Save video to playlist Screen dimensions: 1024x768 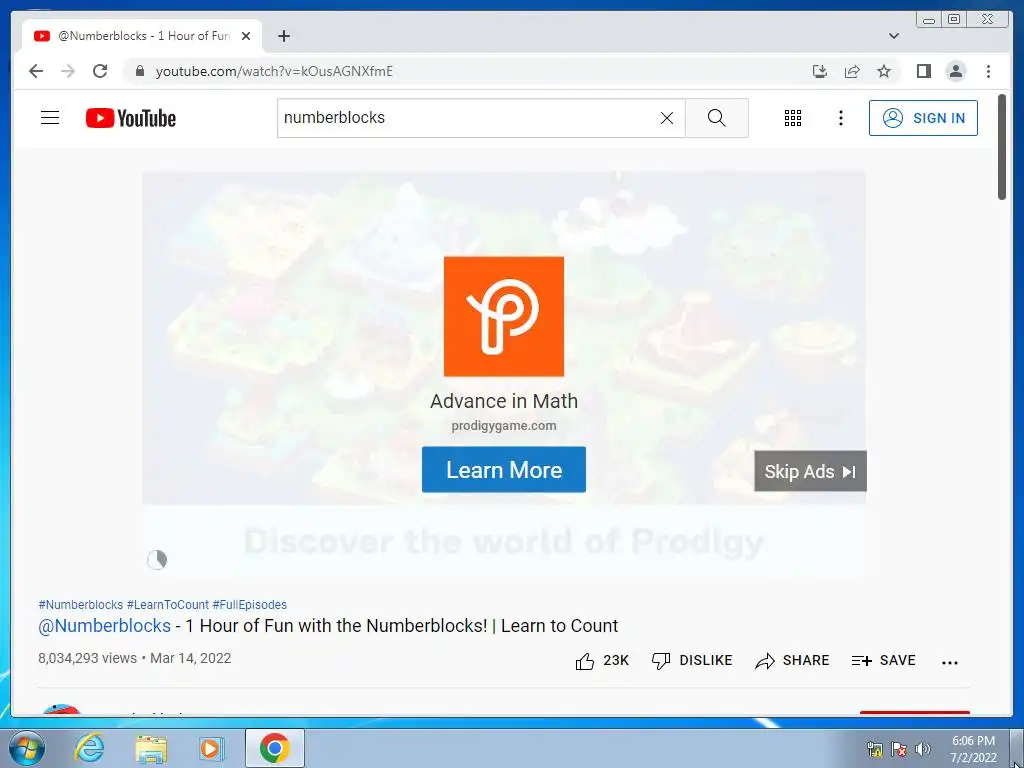pos(884,661)
